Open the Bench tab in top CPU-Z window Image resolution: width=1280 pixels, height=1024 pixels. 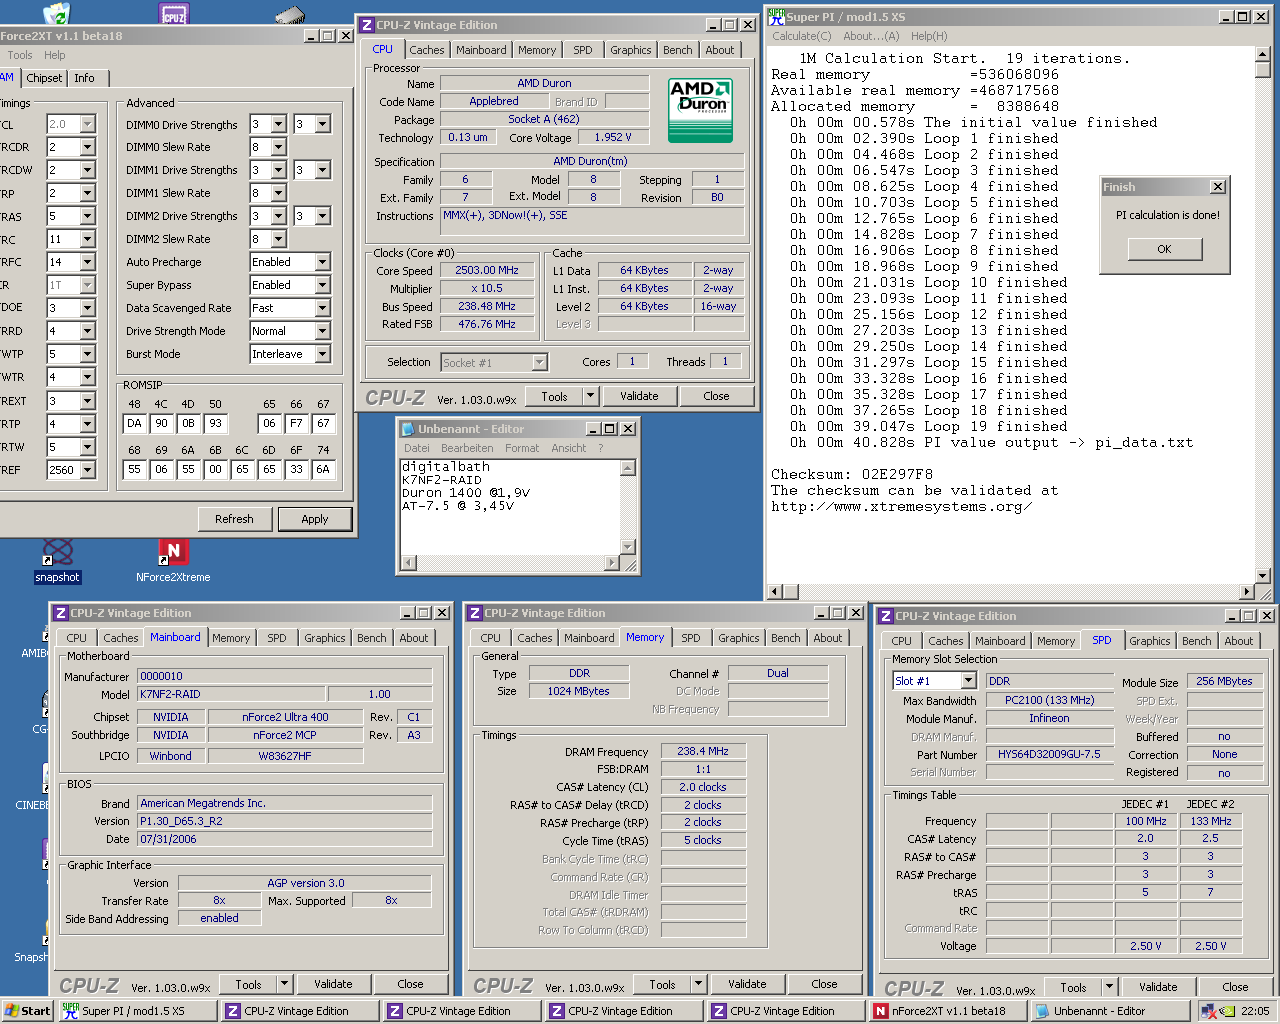coord(677,50)
